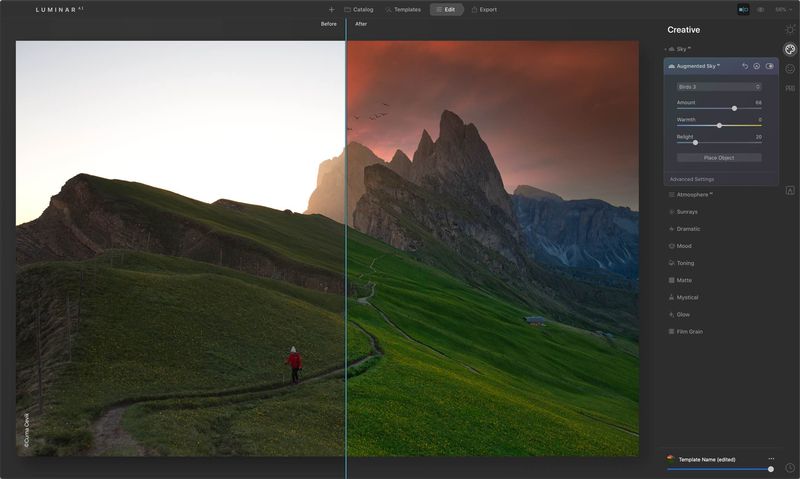Click the Before label
800x479 pixels.
(329, 24)
